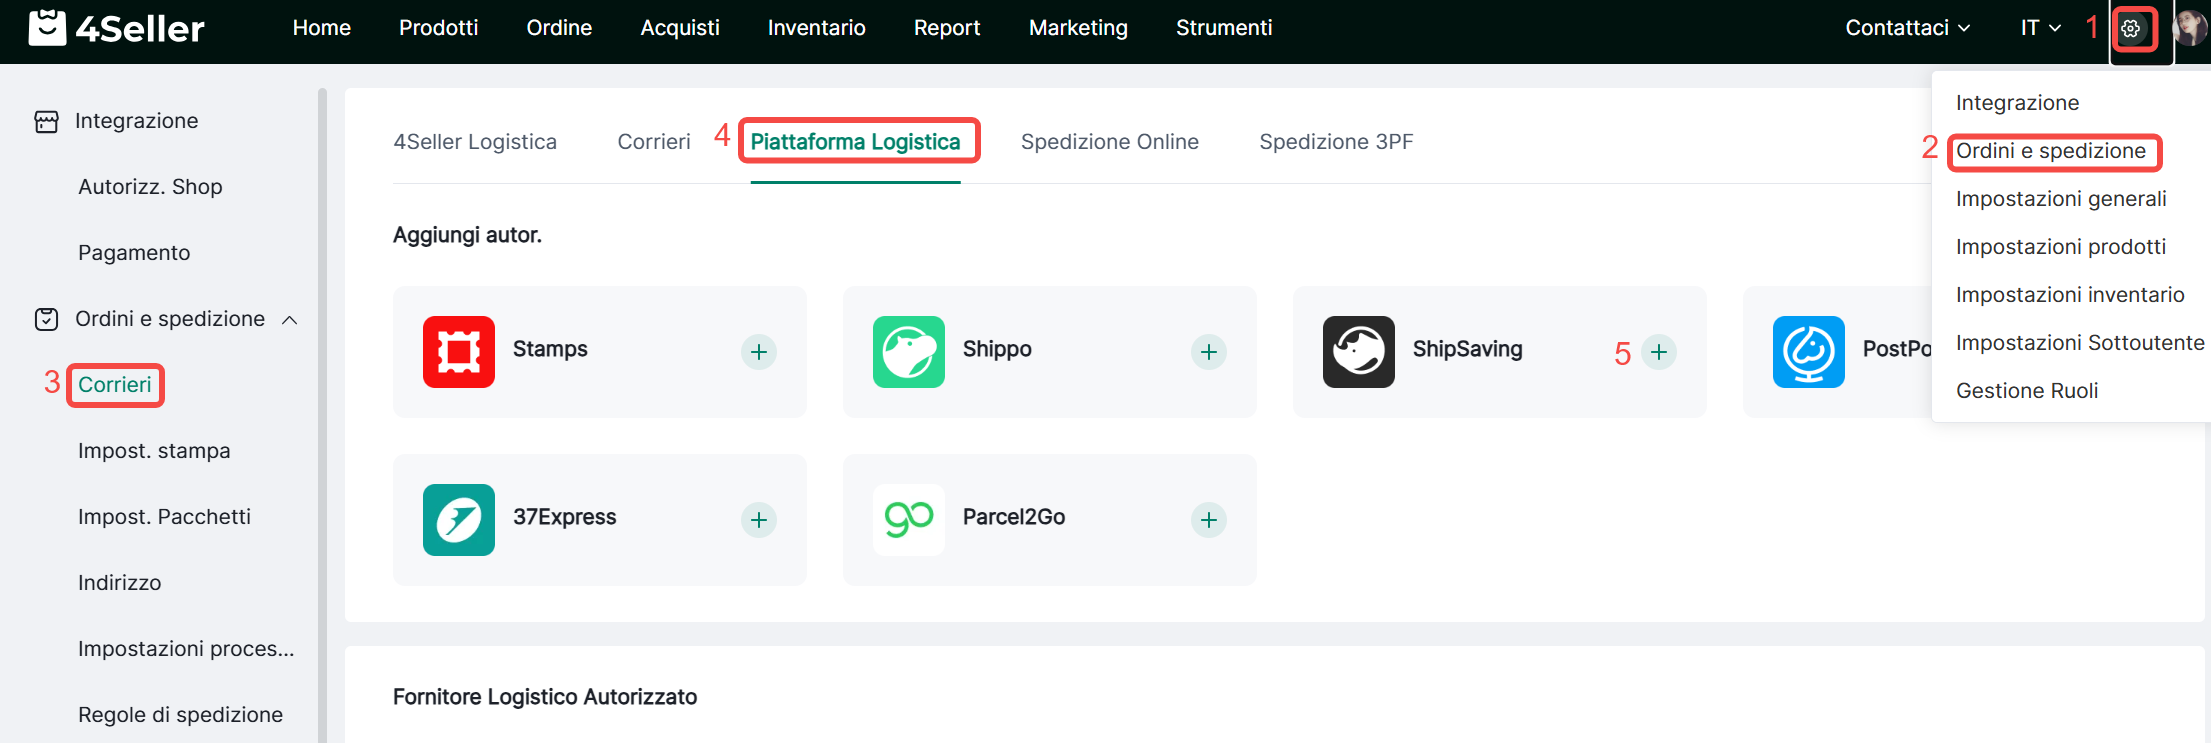This screenshot has width=2211, height=743.
Task: Go to Regole di spedizione
Action: pyautogui.click(x=180, y=715)
